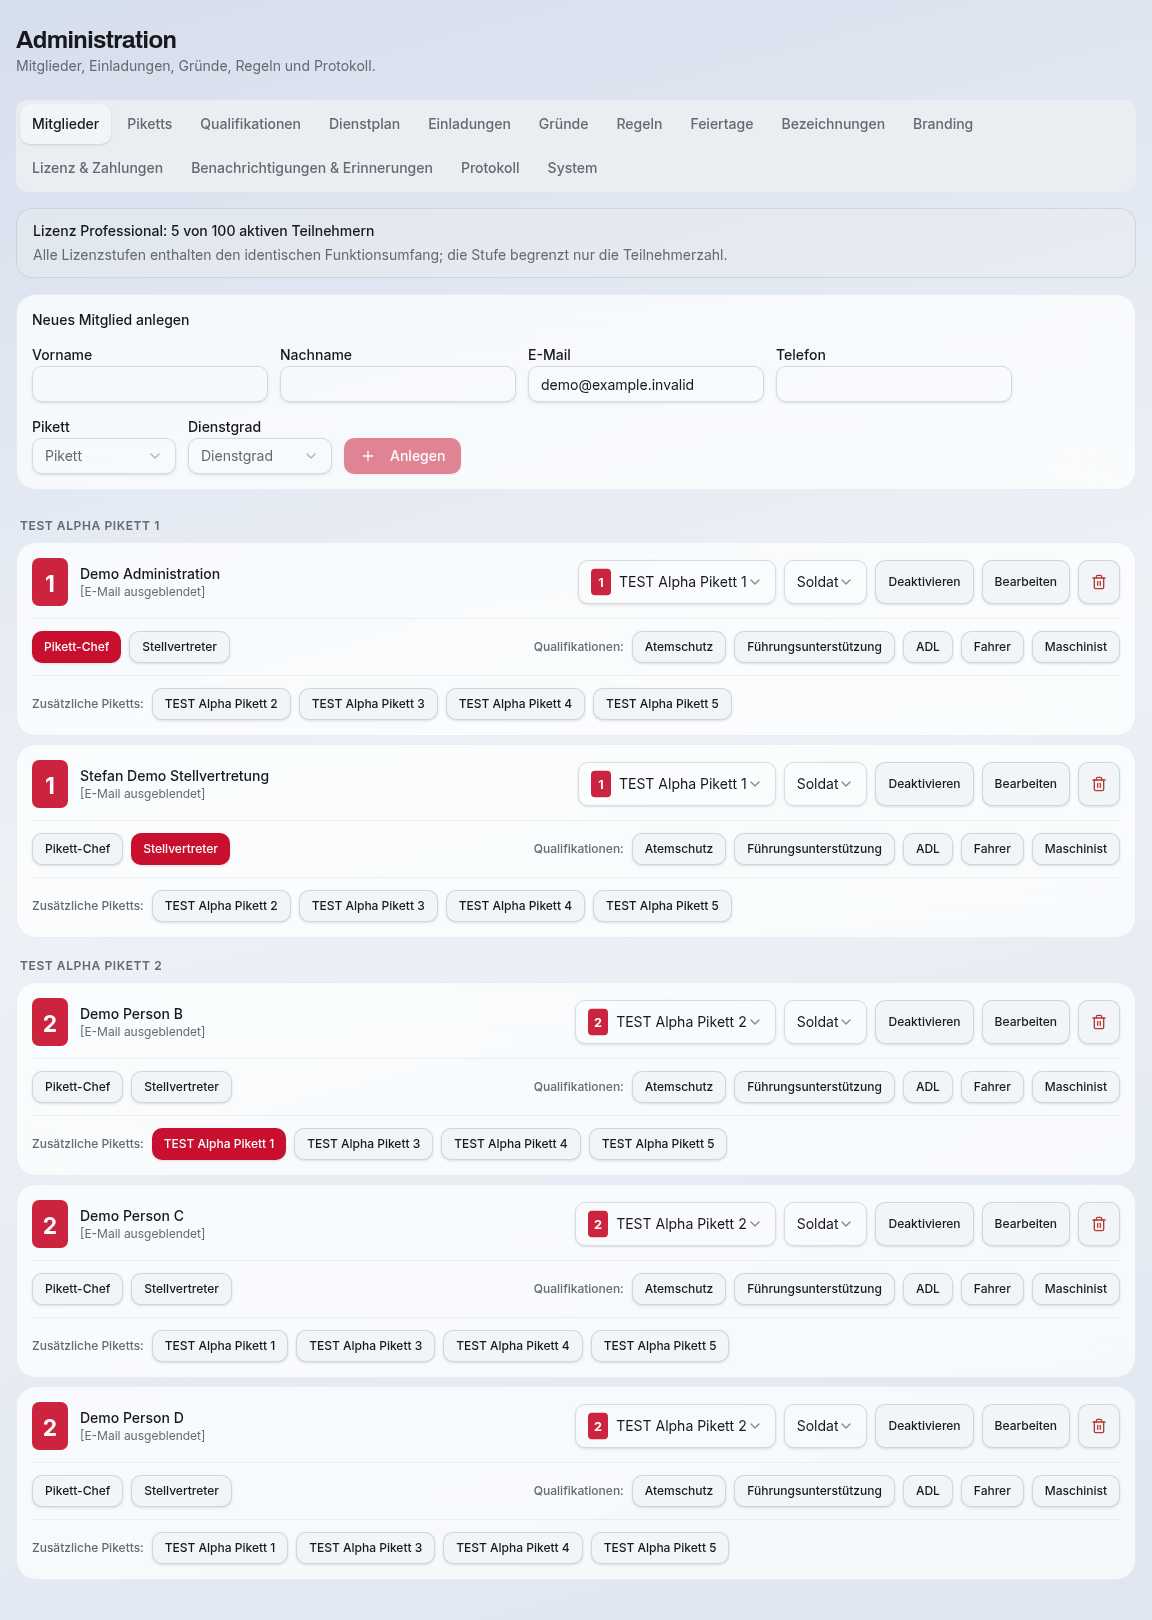Toggle Führungsunterstützung for Demo Person B

814,1087
